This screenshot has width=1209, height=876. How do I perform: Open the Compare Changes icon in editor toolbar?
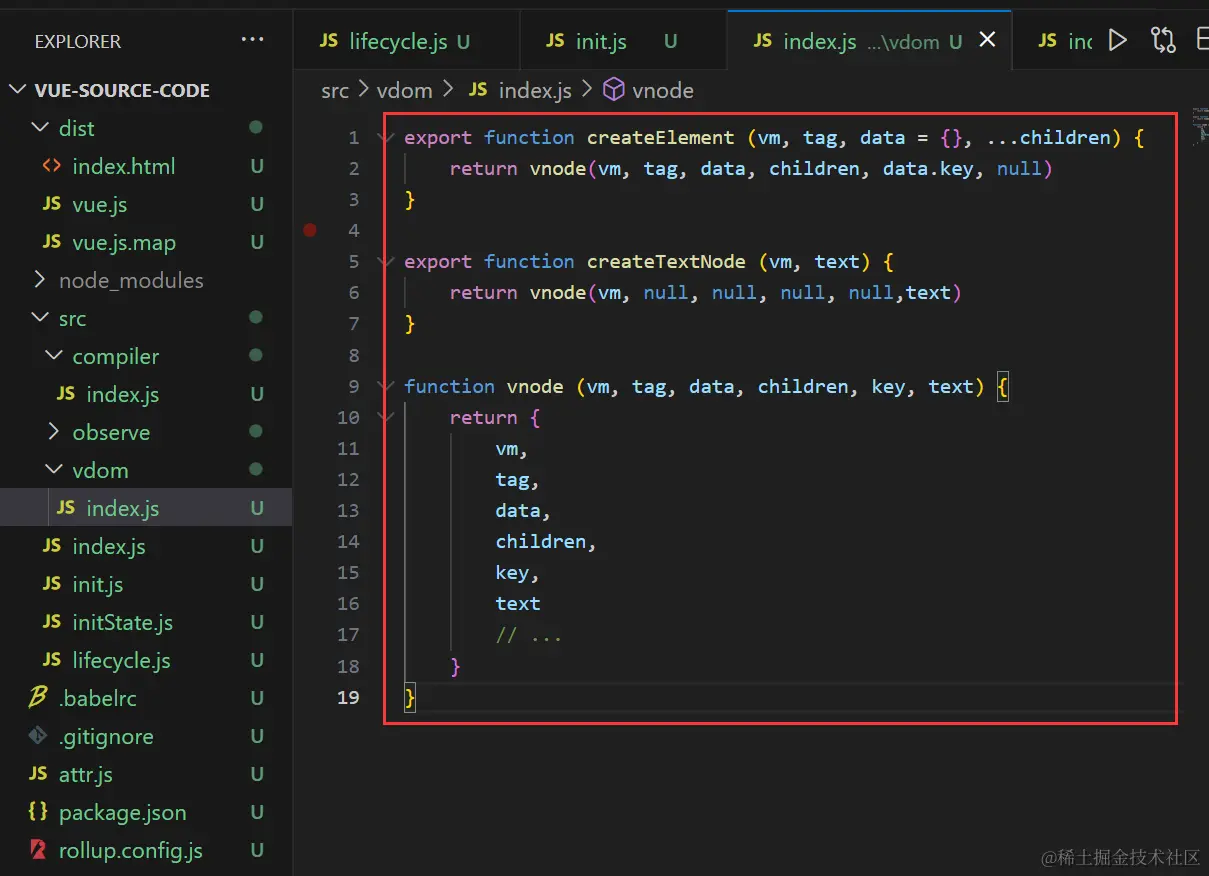click(1163, 40)
